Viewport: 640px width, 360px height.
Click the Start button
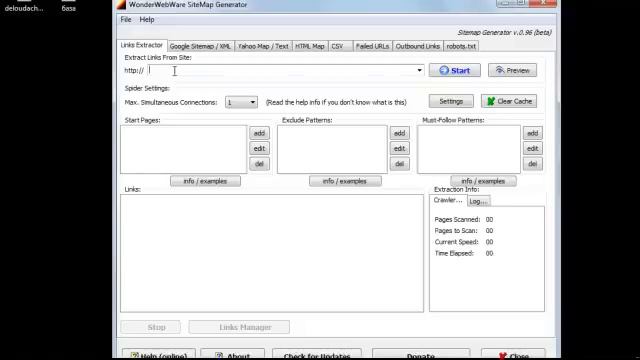pos(454,70)
